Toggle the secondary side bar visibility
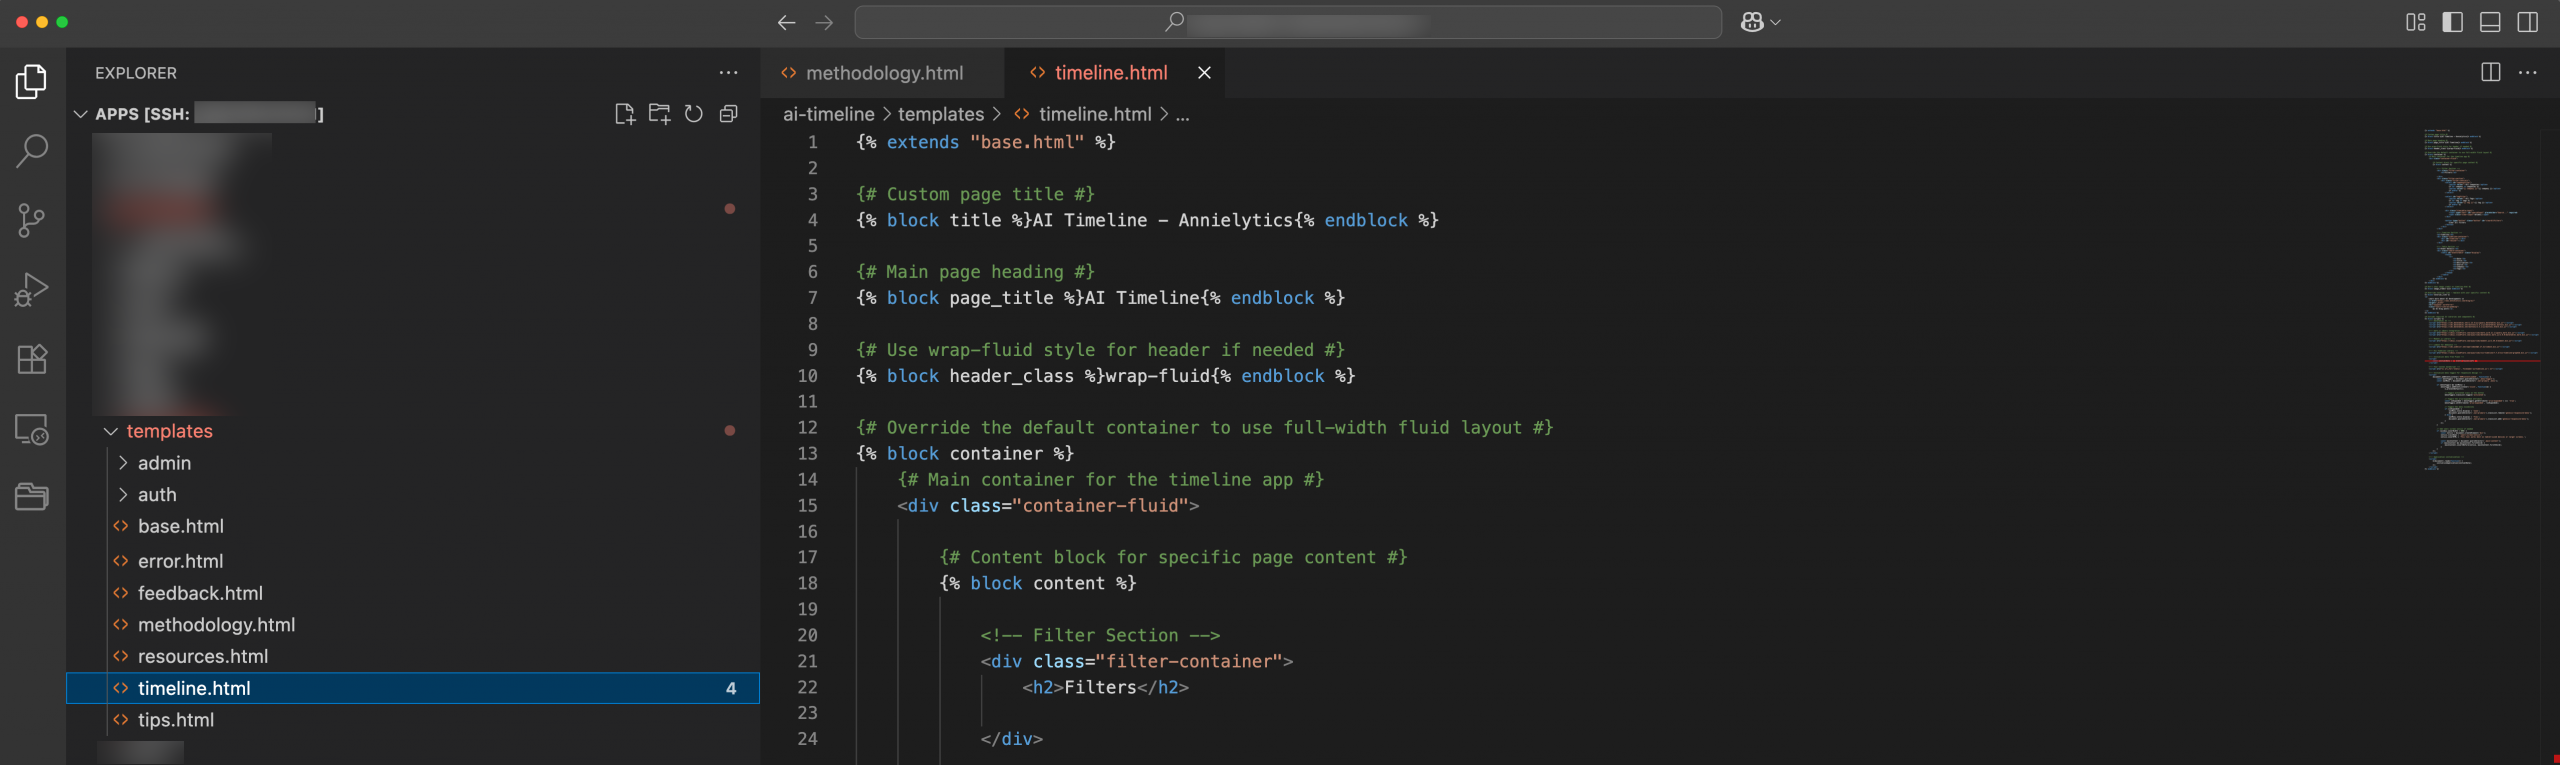Image resolution: width=2560 pixels, height=765 pixels. pos(2527,22)
